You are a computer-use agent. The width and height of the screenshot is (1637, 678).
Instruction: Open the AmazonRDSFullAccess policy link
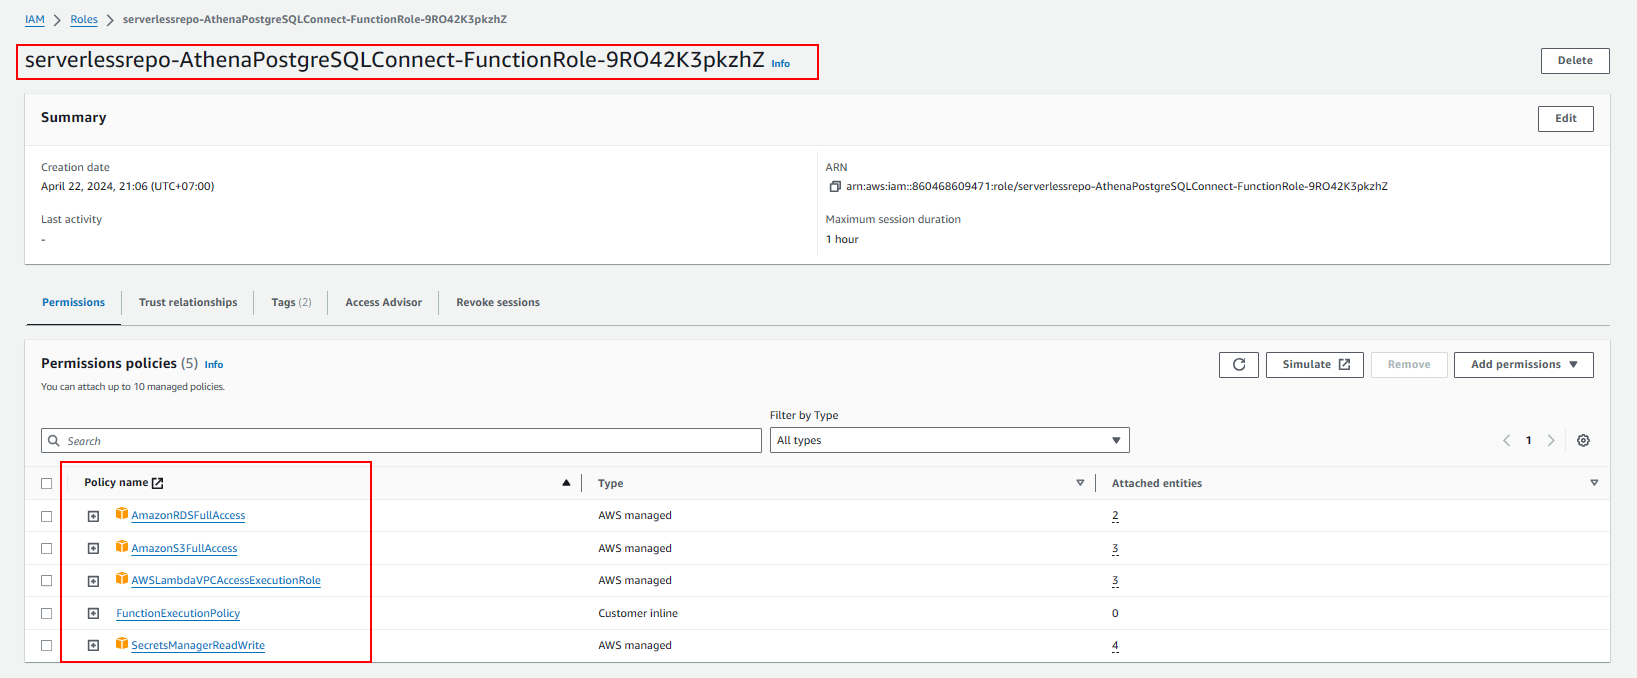[188, 516]
